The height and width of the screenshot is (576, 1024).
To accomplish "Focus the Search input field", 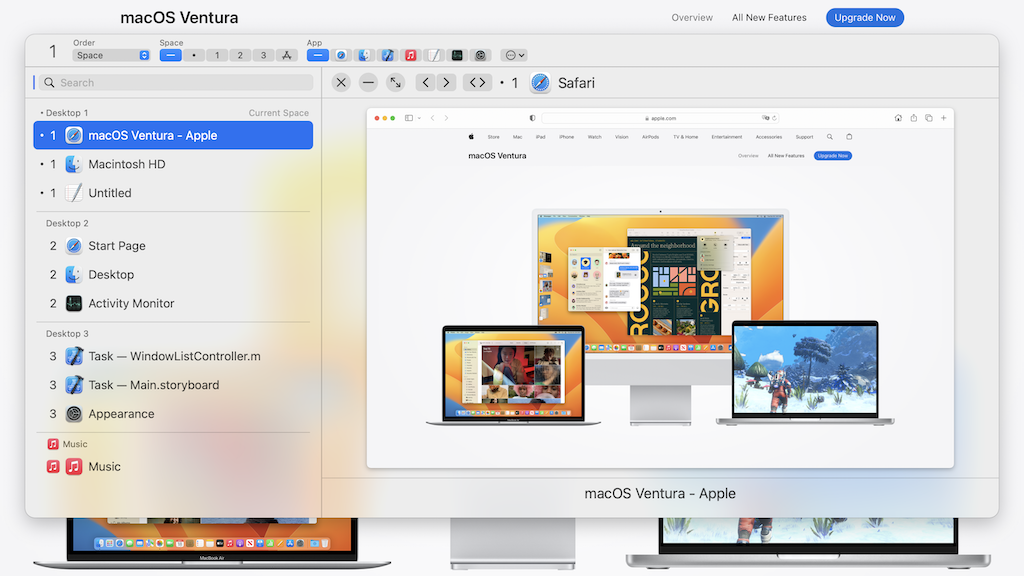I will click(x=175, y=83).
